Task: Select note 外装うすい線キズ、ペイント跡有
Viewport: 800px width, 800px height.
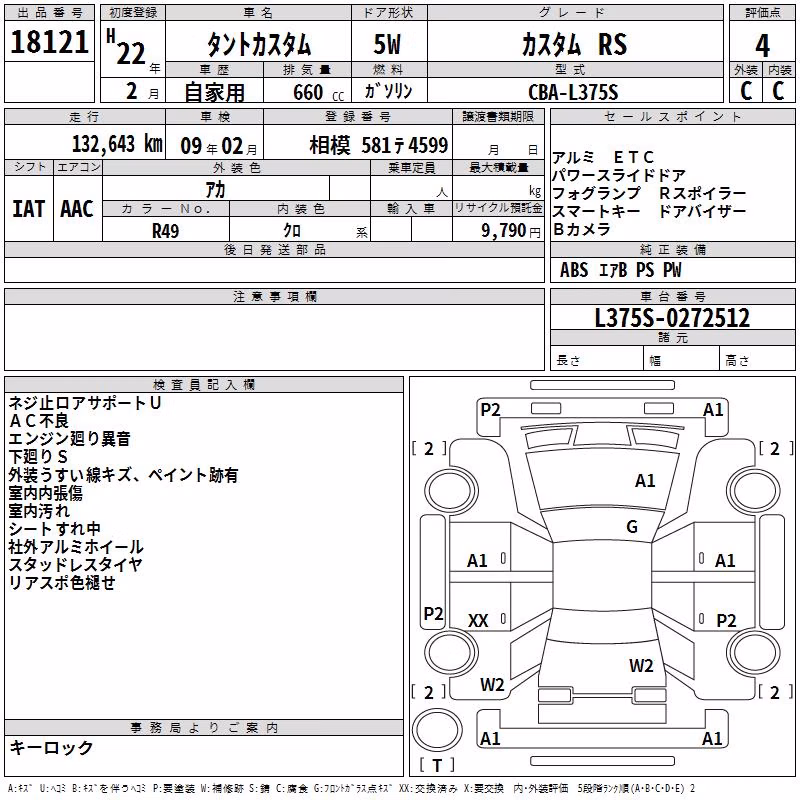Action: click(123, 475)
